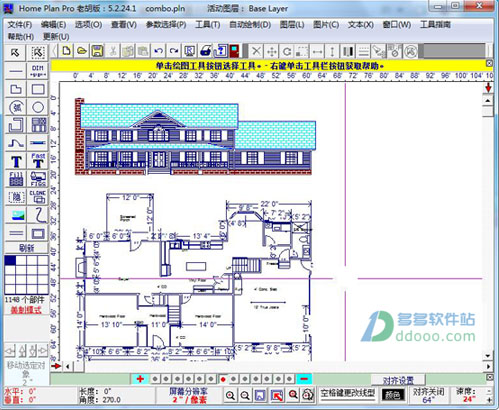Image resolution: width=499 pixels, height=410 pixels.
Task: Select the red-dot zoom level marker
Action: tap(223, 379)
